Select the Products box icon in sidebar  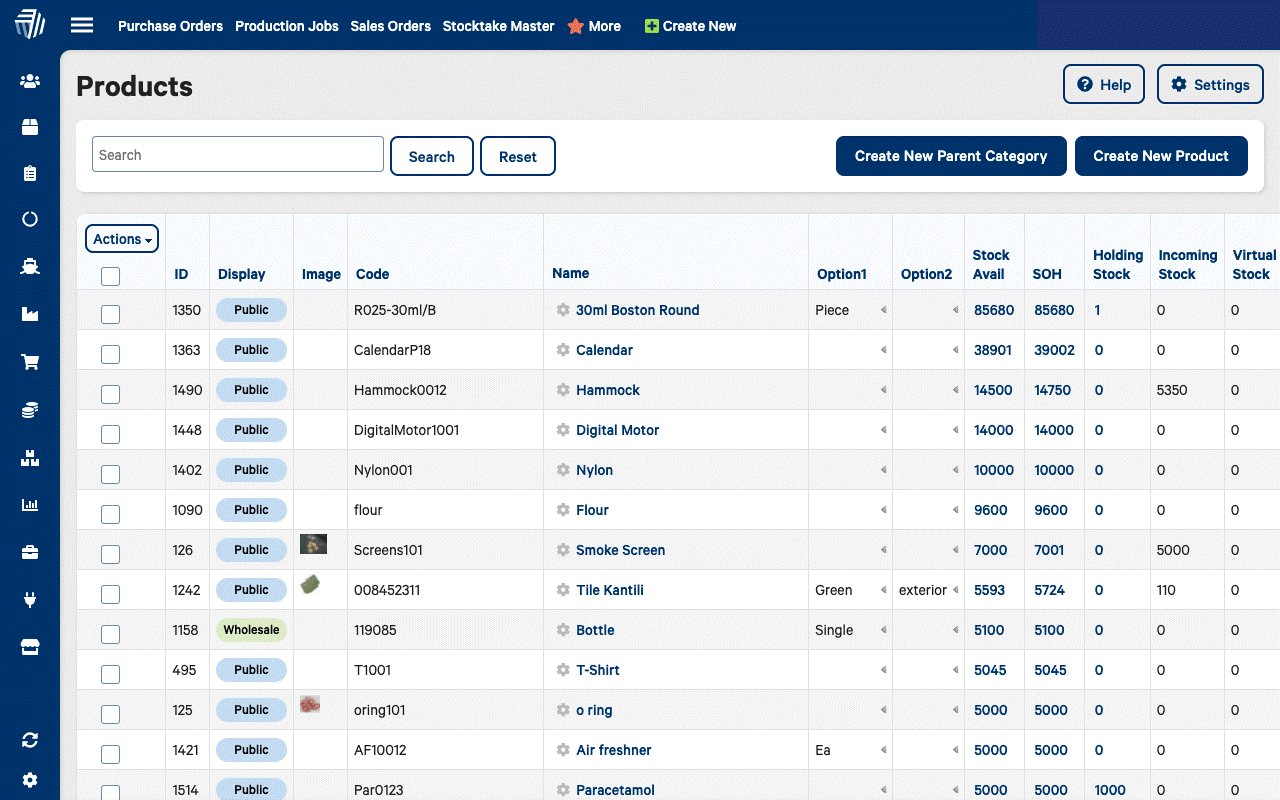coord(29,127)
